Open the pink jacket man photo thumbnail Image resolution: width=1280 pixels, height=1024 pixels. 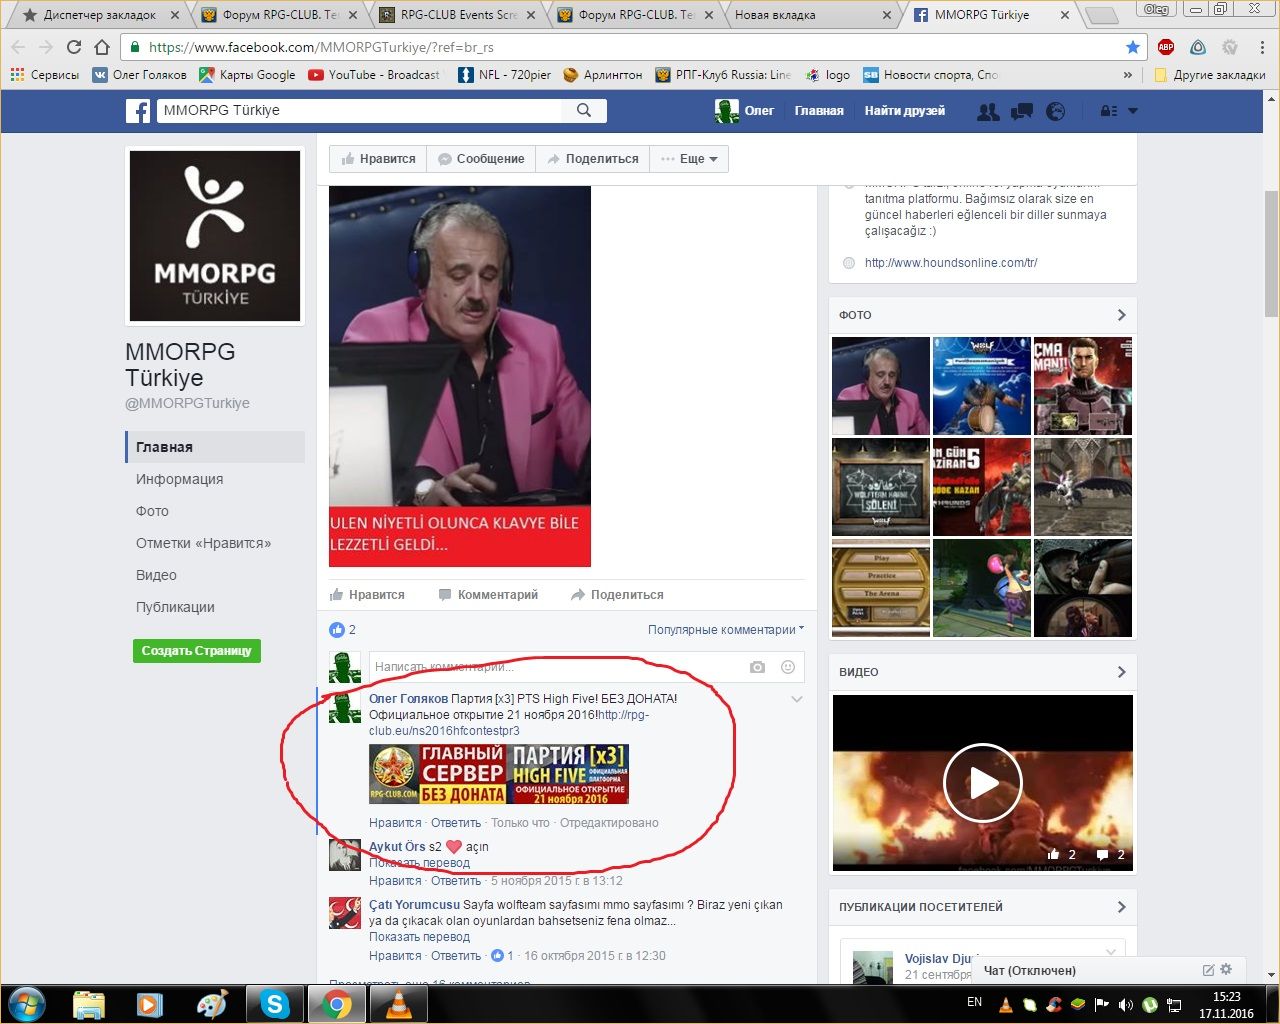(881, 386)
